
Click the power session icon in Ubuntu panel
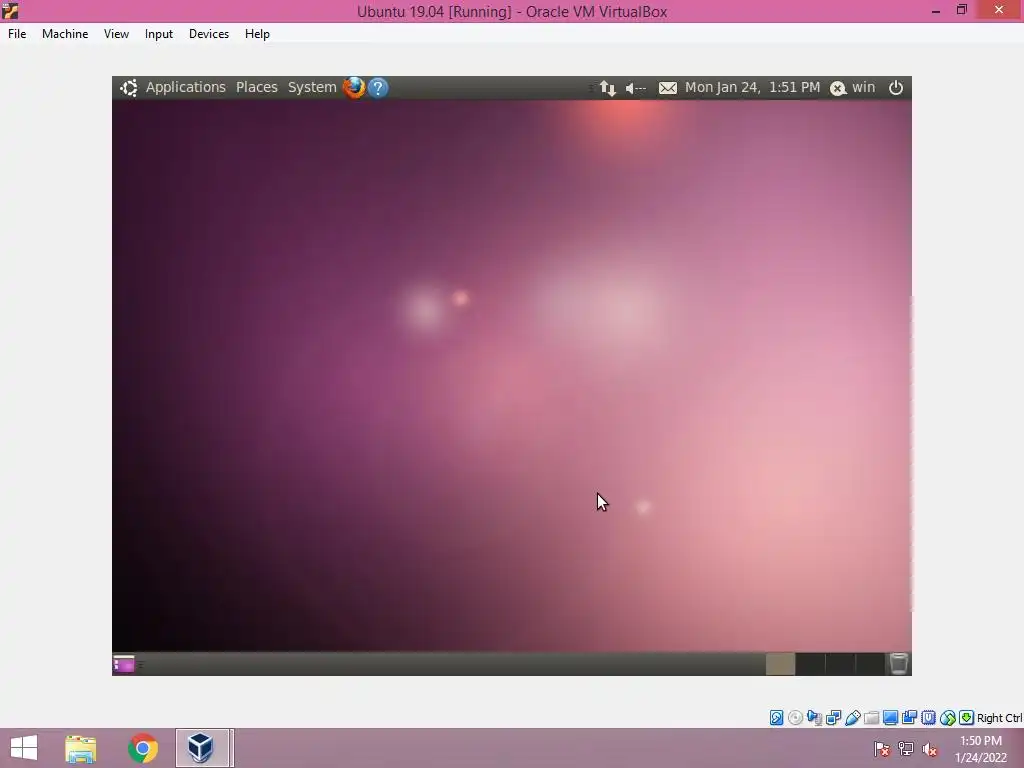pos(896,88)
